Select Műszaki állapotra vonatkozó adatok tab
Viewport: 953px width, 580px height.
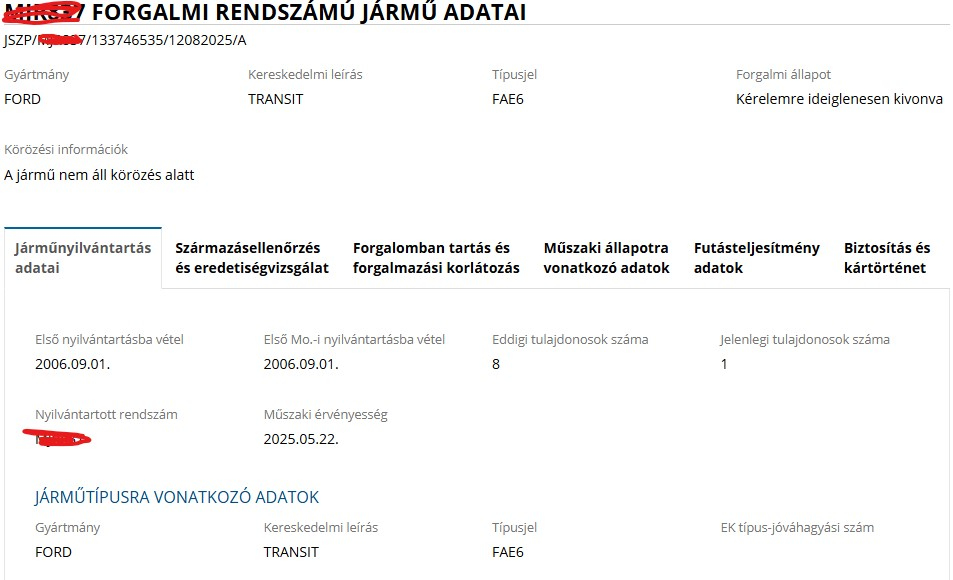click(606, 258)
